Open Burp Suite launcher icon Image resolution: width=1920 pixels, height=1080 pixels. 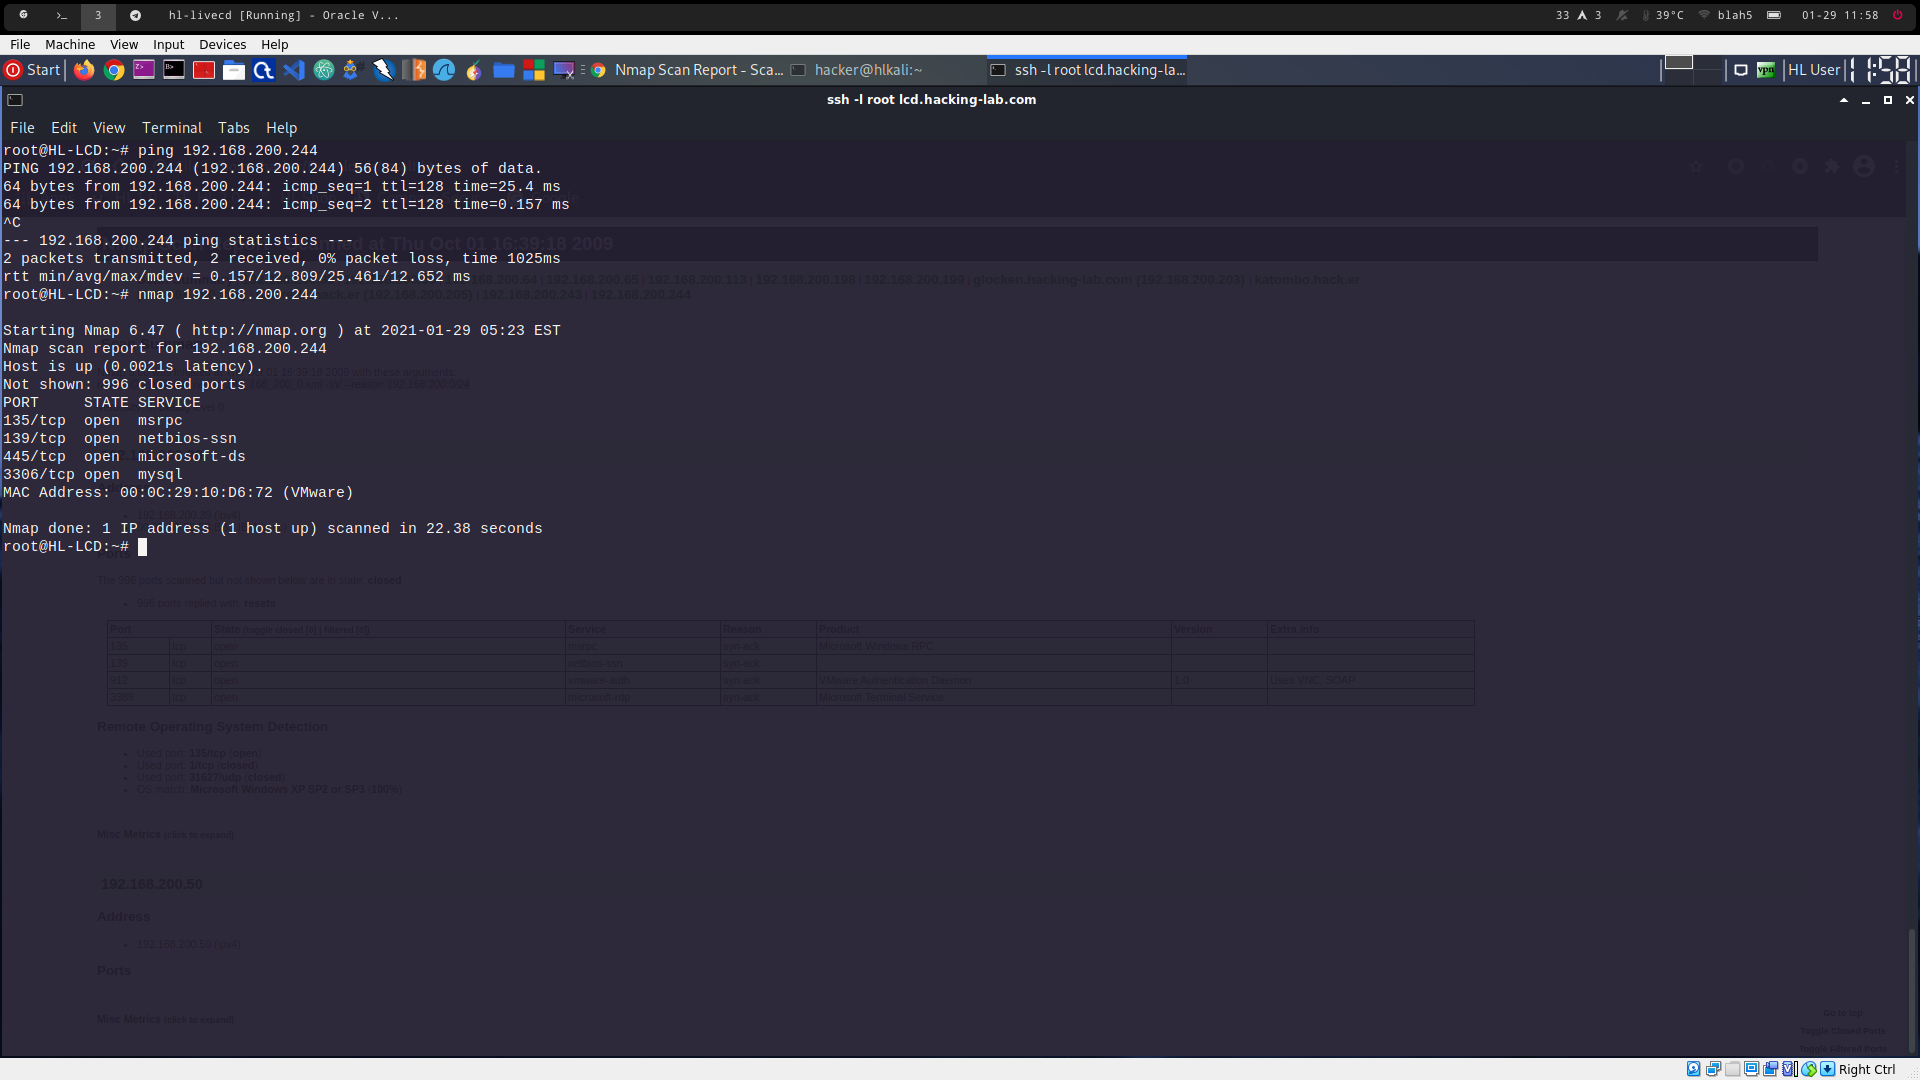tap(414, 70)
